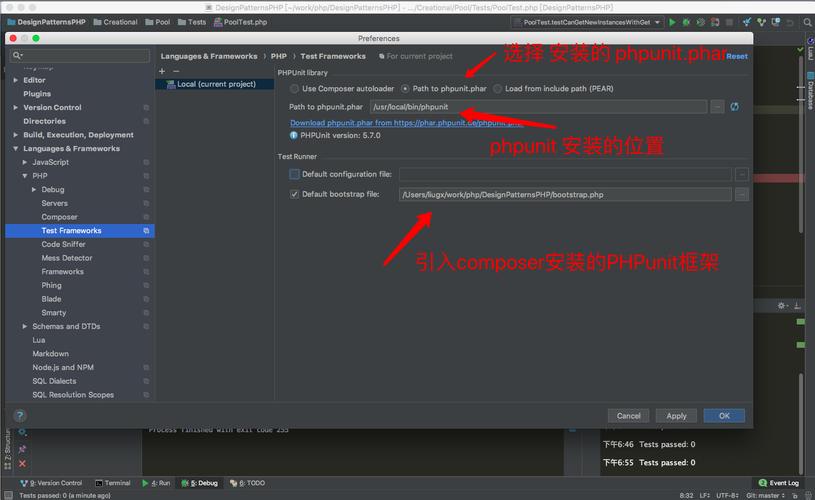Select Use Composer autoloader option
This screenshot has width=815, height=500.
295,89
